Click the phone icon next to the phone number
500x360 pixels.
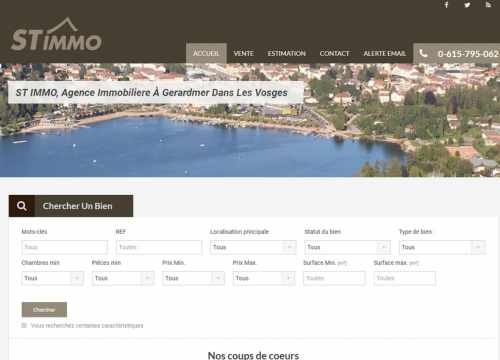coord(423,53)
